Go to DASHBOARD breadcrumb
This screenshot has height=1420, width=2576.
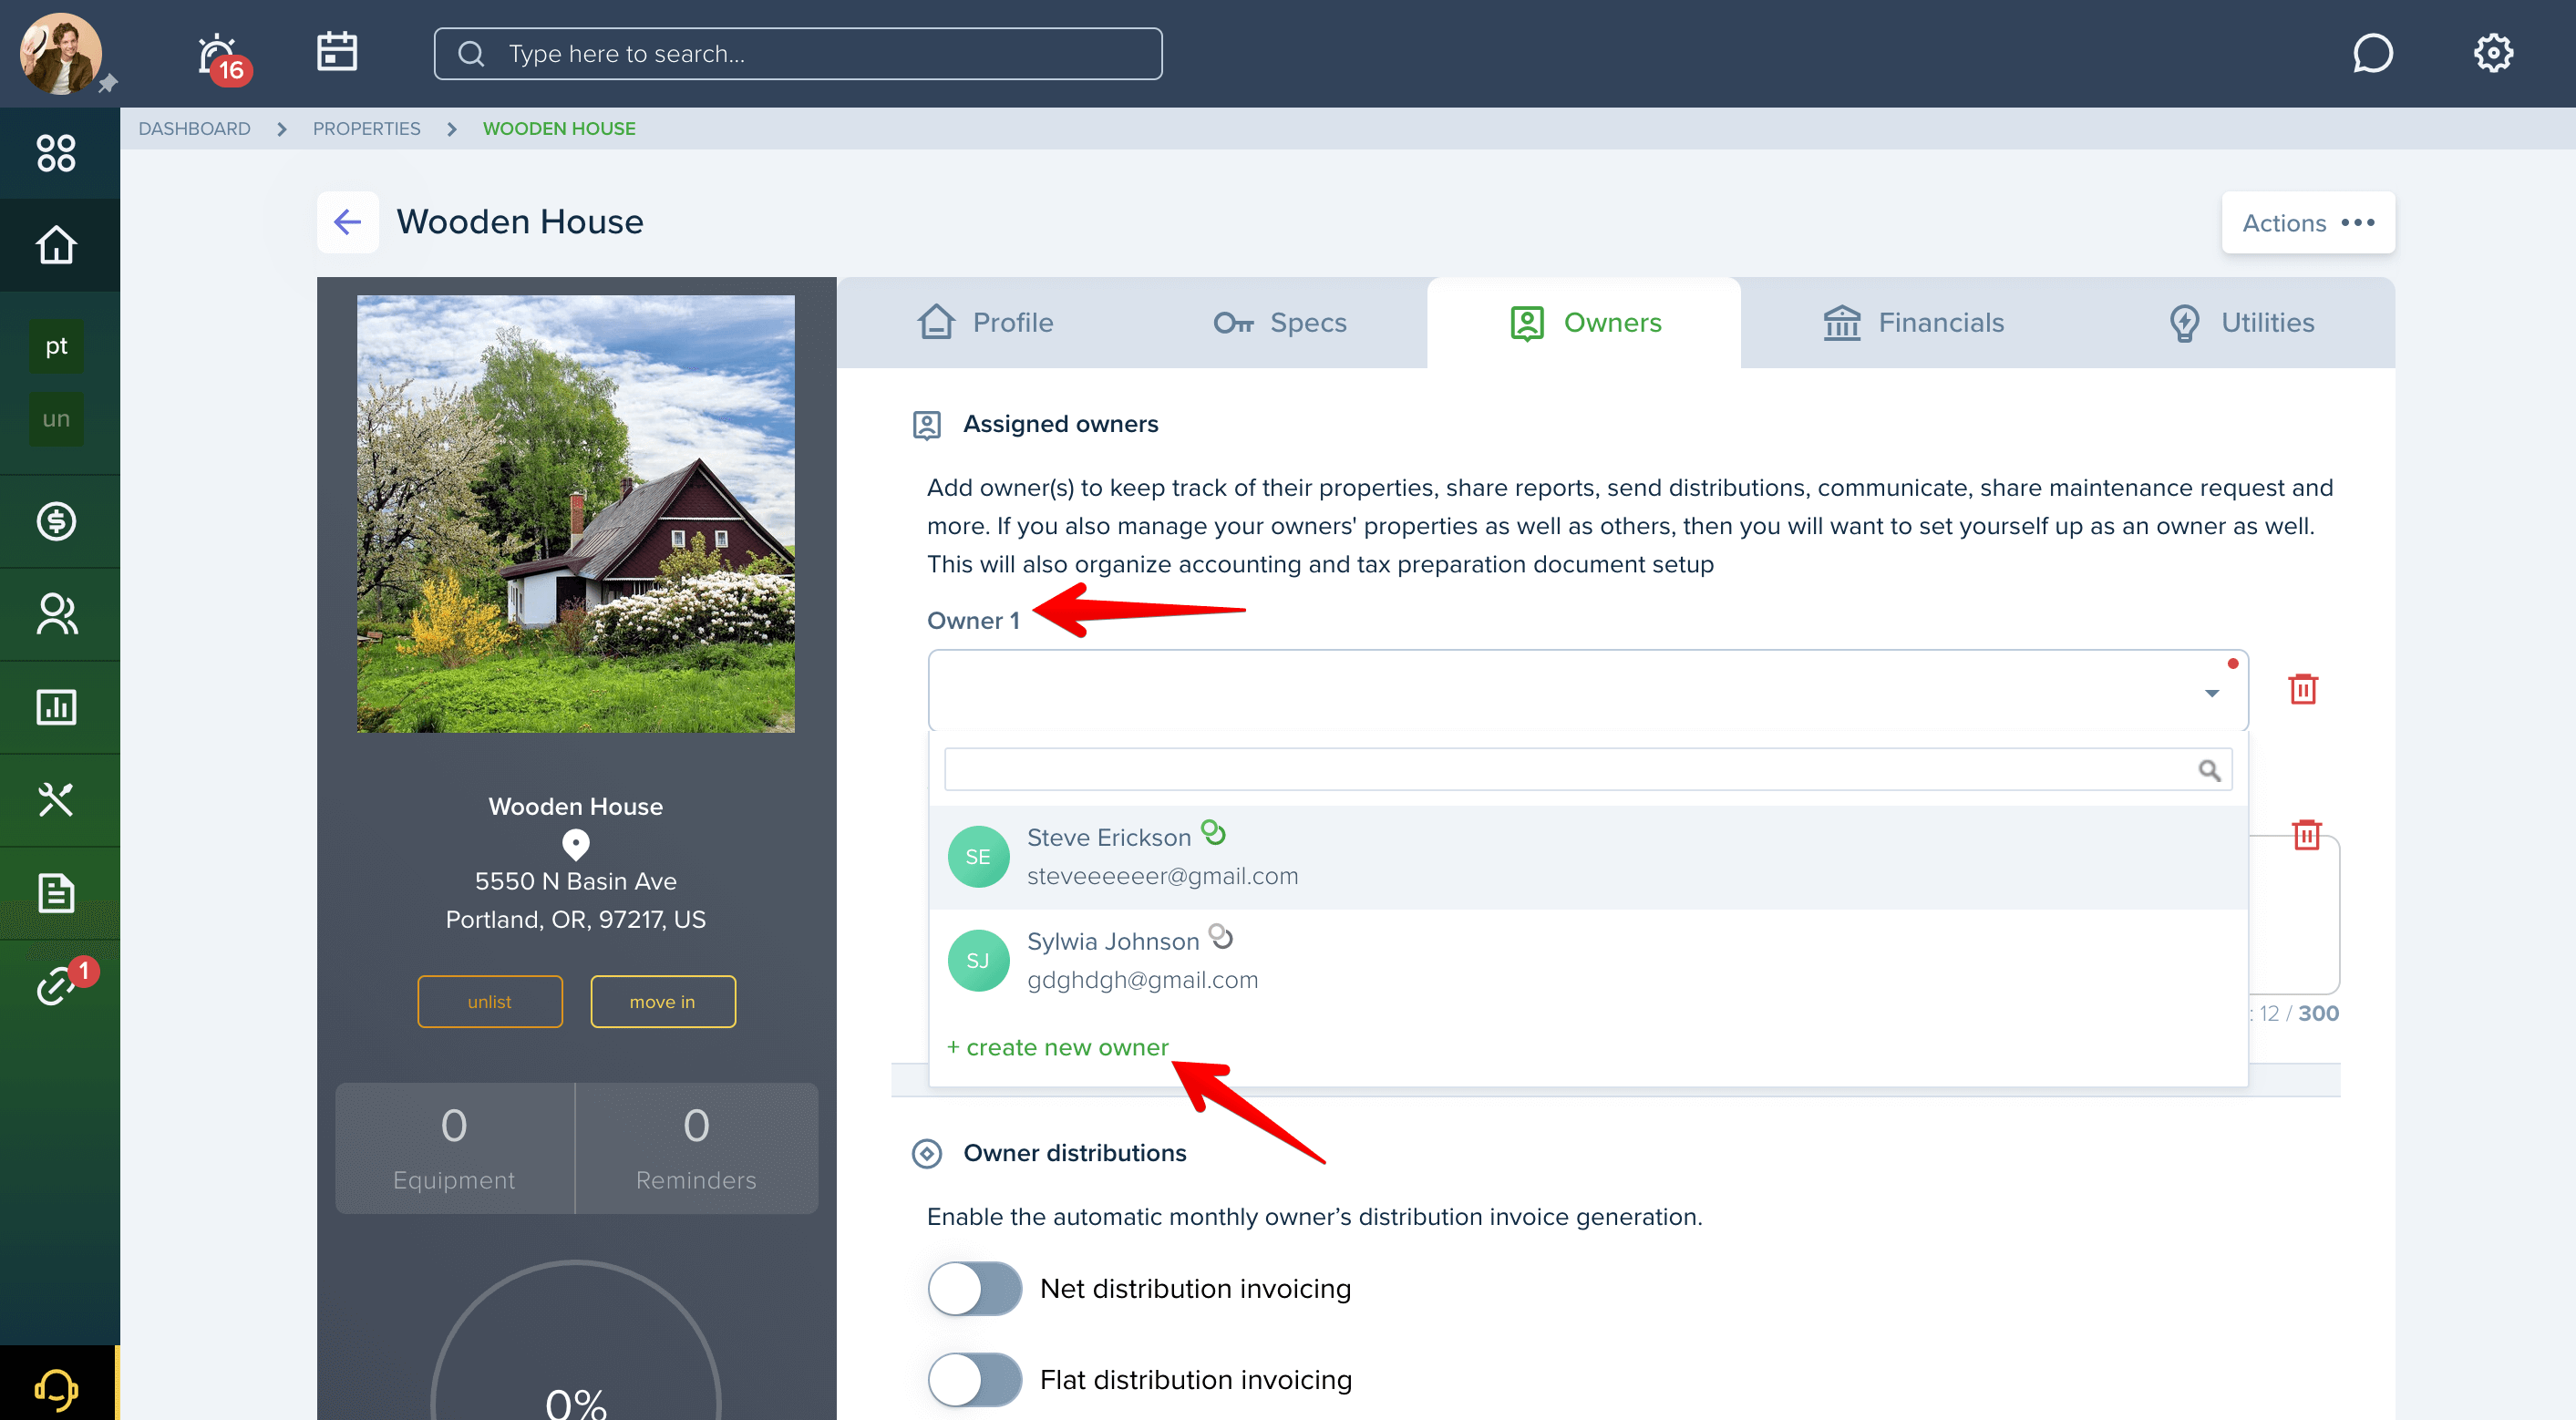(x=194, y=128)
